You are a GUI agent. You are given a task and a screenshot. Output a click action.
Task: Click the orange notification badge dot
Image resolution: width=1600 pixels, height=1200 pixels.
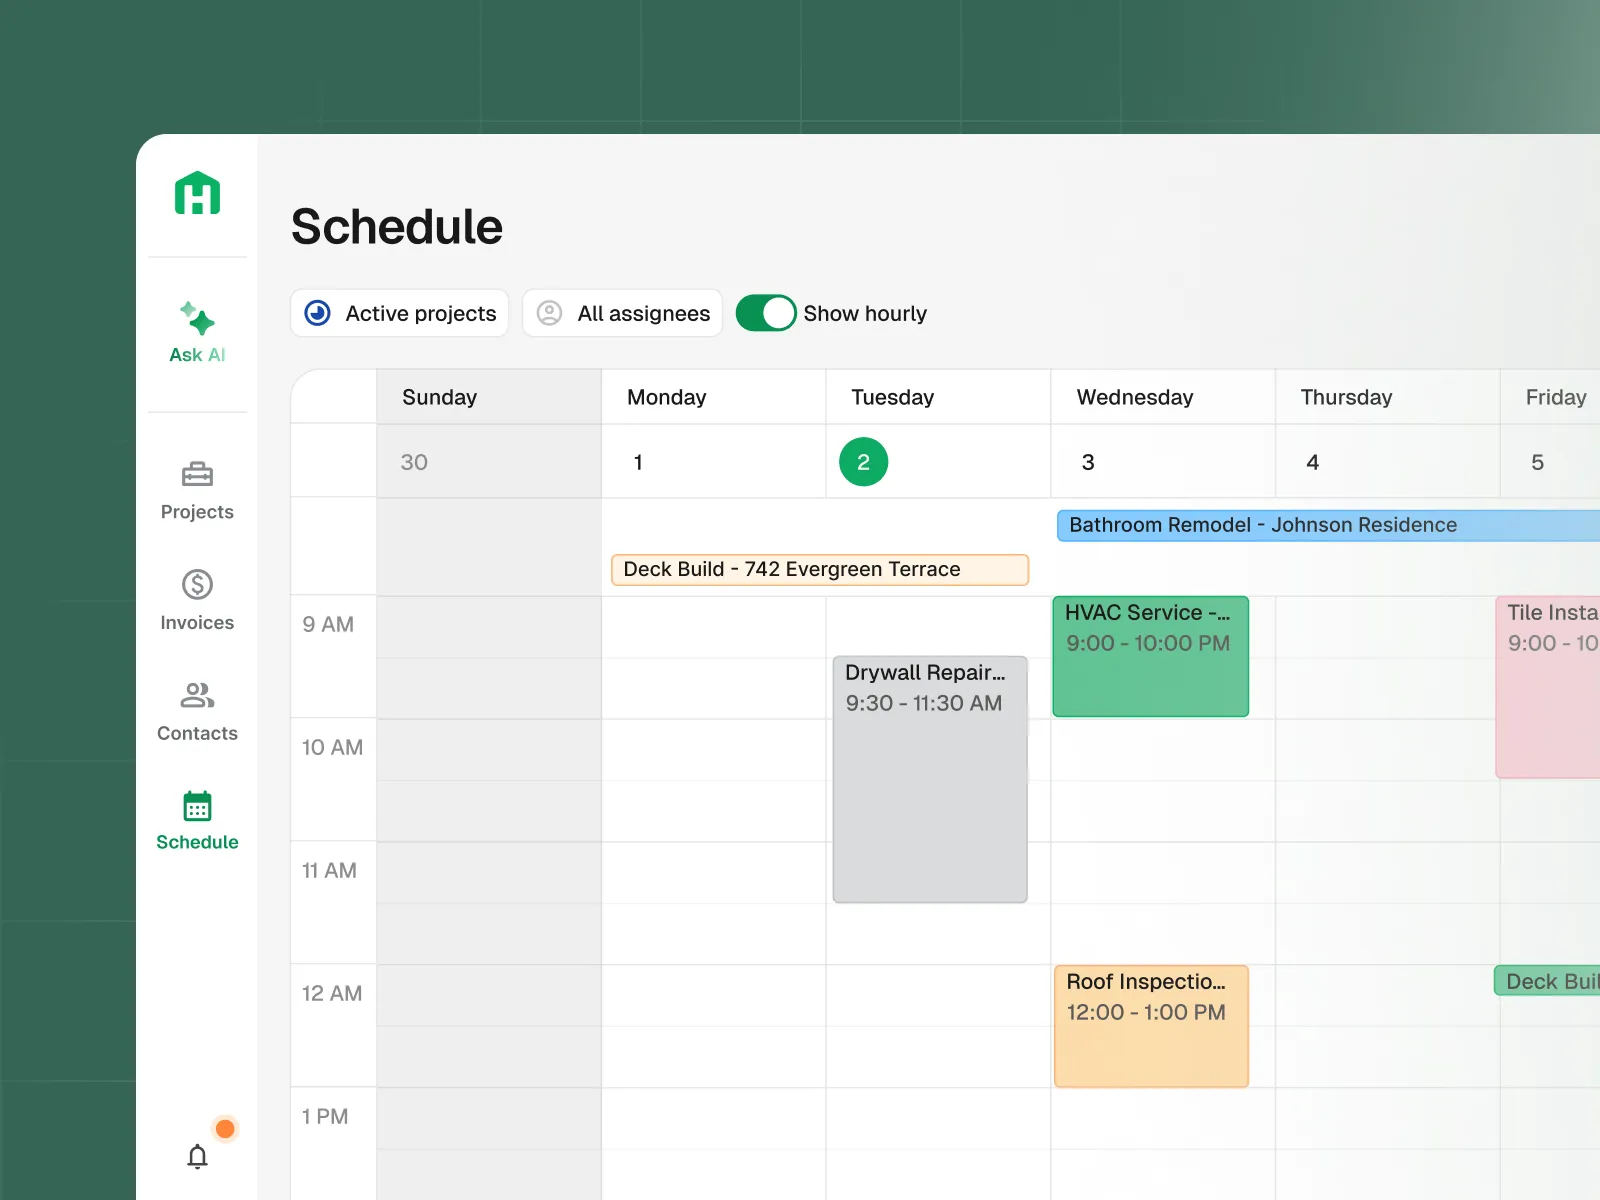click(225, 1129)
